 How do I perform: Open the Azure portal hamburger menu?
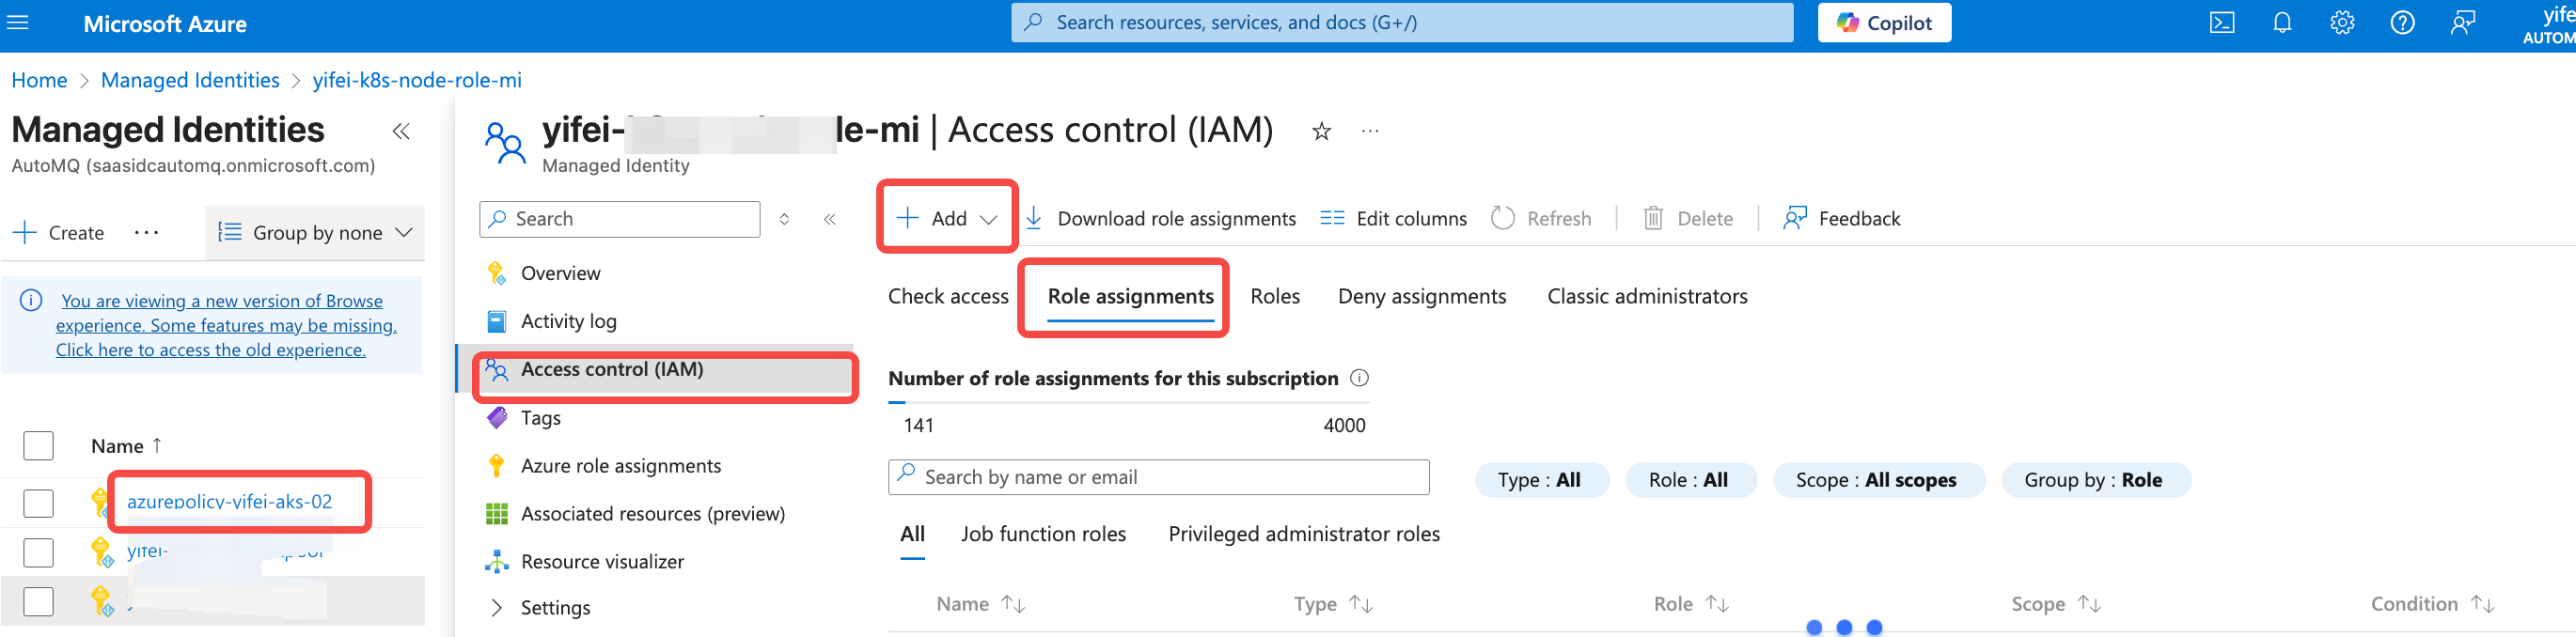pyautogui.click(x=18, y=22)
